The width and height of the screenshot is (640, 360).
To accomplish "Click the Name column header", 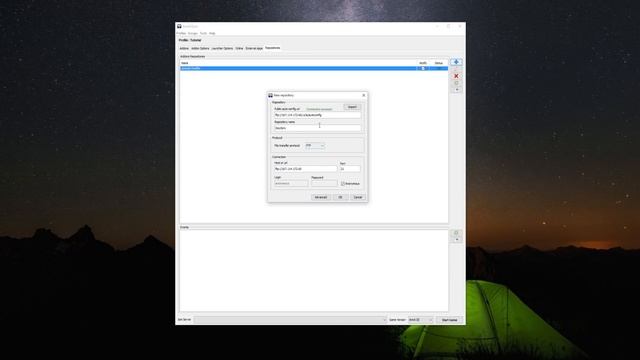I will pyautogui.click(x=298, y=63).
